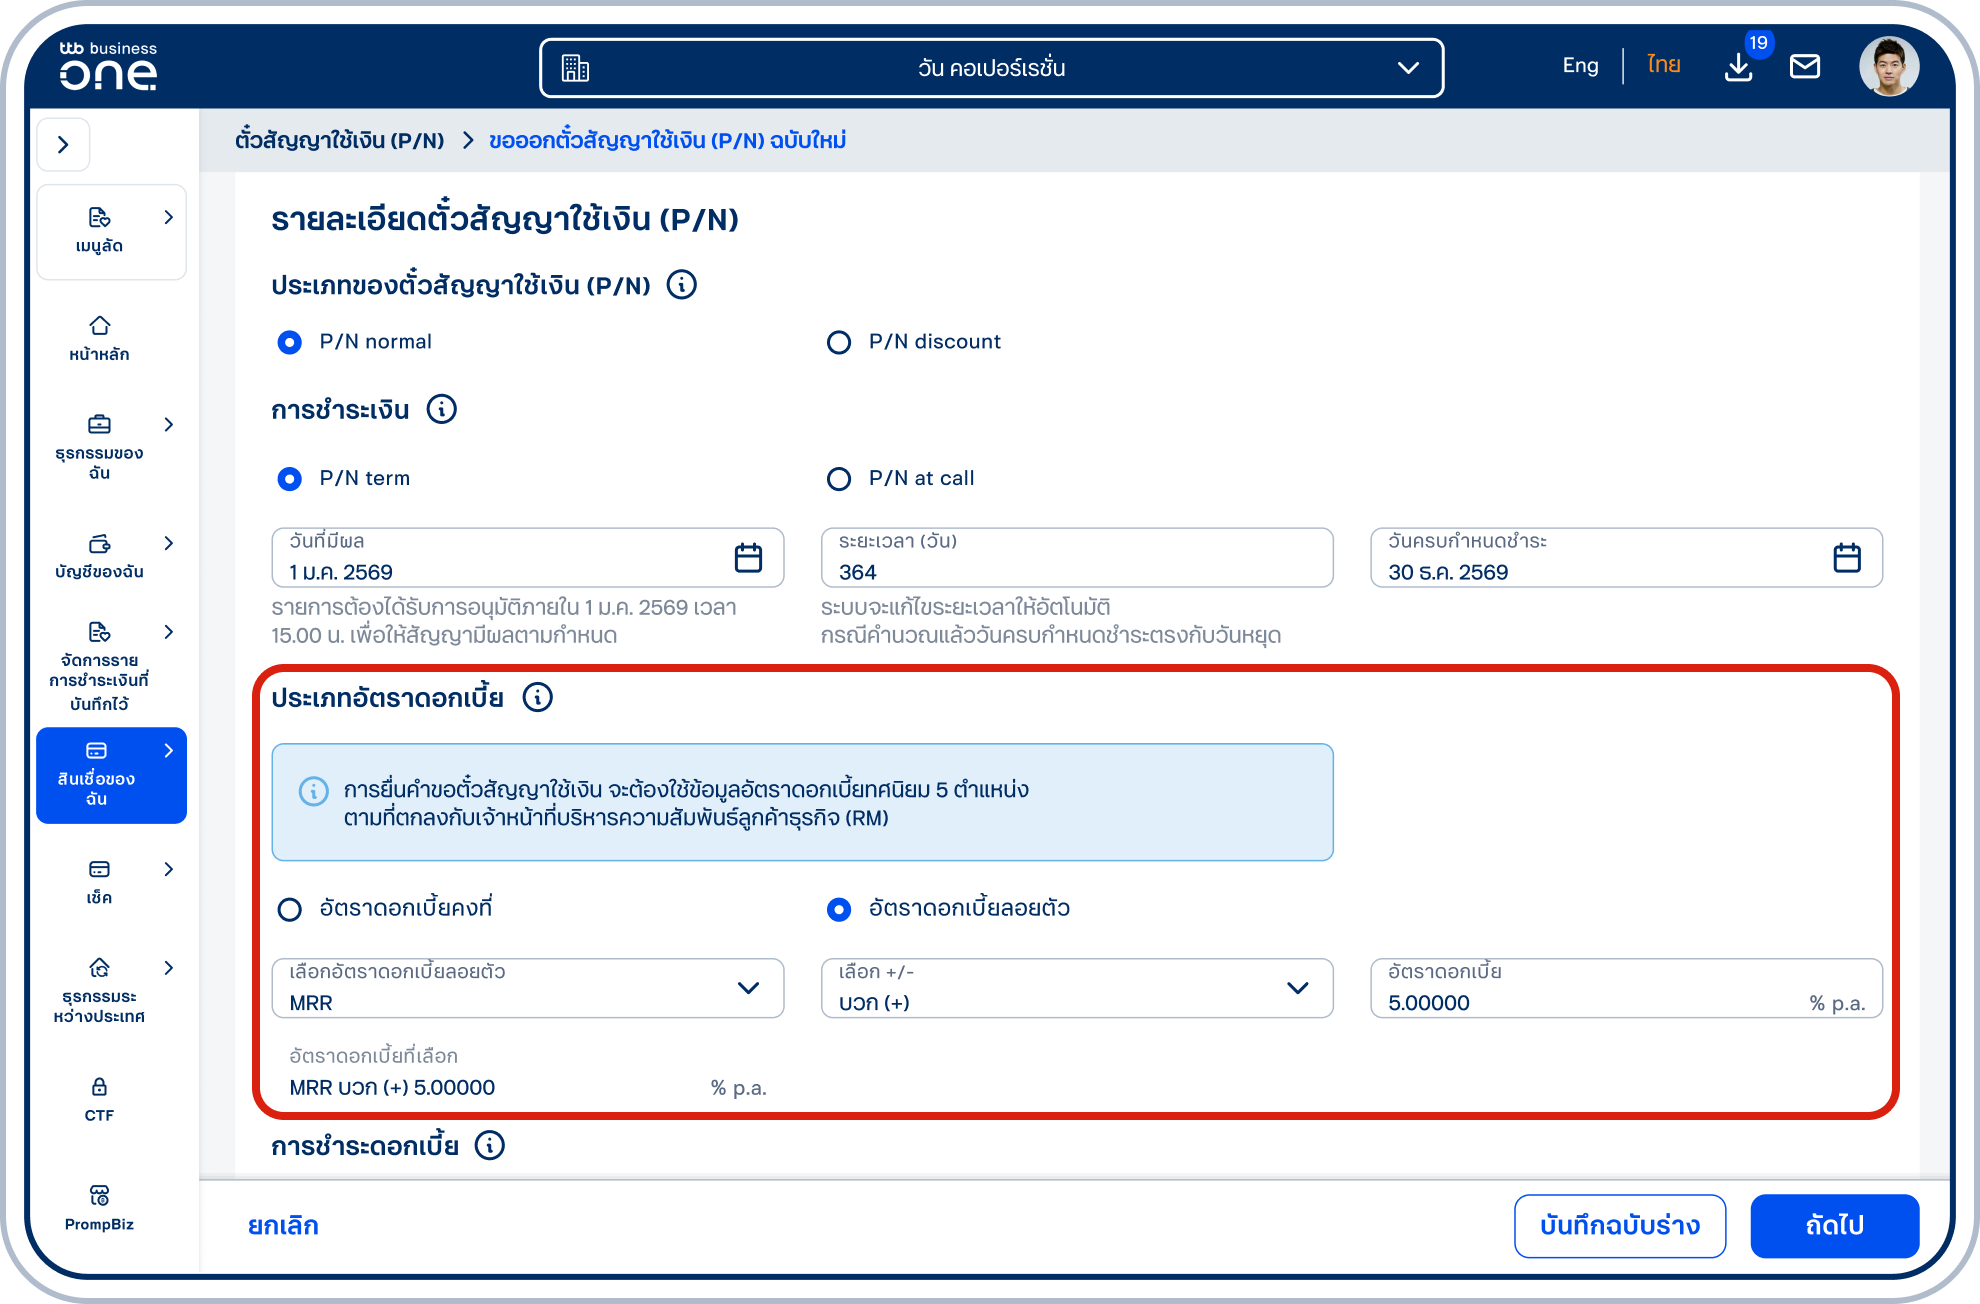Open calendar for วันครบกำหนดชำระ field
The image size is (1980, 1304).
[x=1847, y=558]
